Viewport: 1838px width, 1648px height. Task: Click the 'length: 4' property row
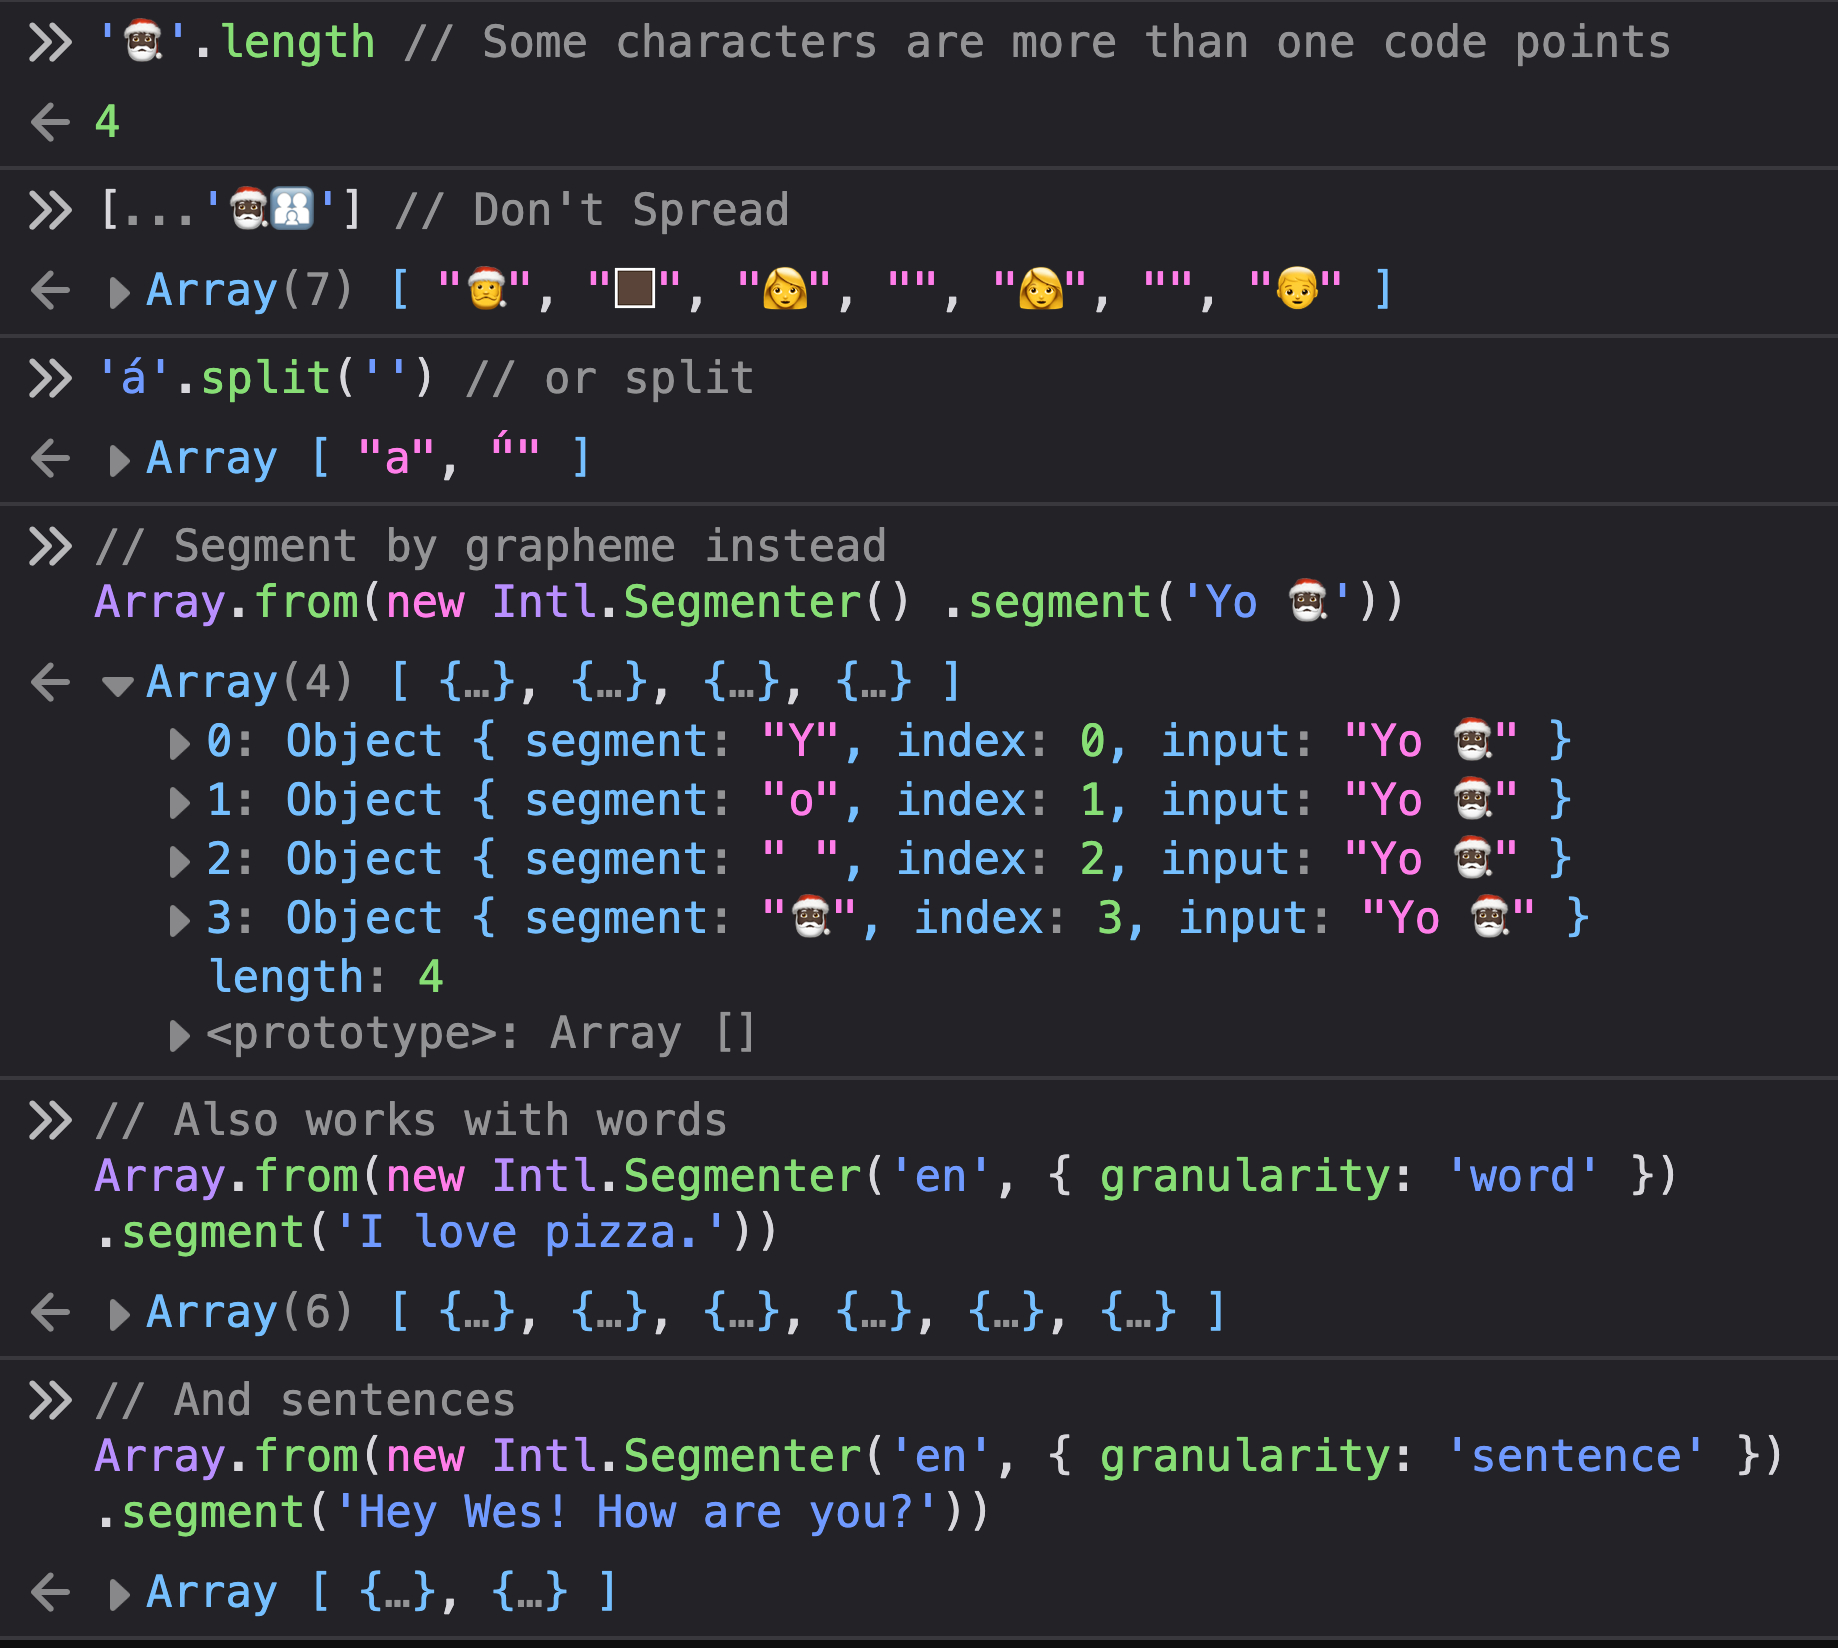coord(325,977)
